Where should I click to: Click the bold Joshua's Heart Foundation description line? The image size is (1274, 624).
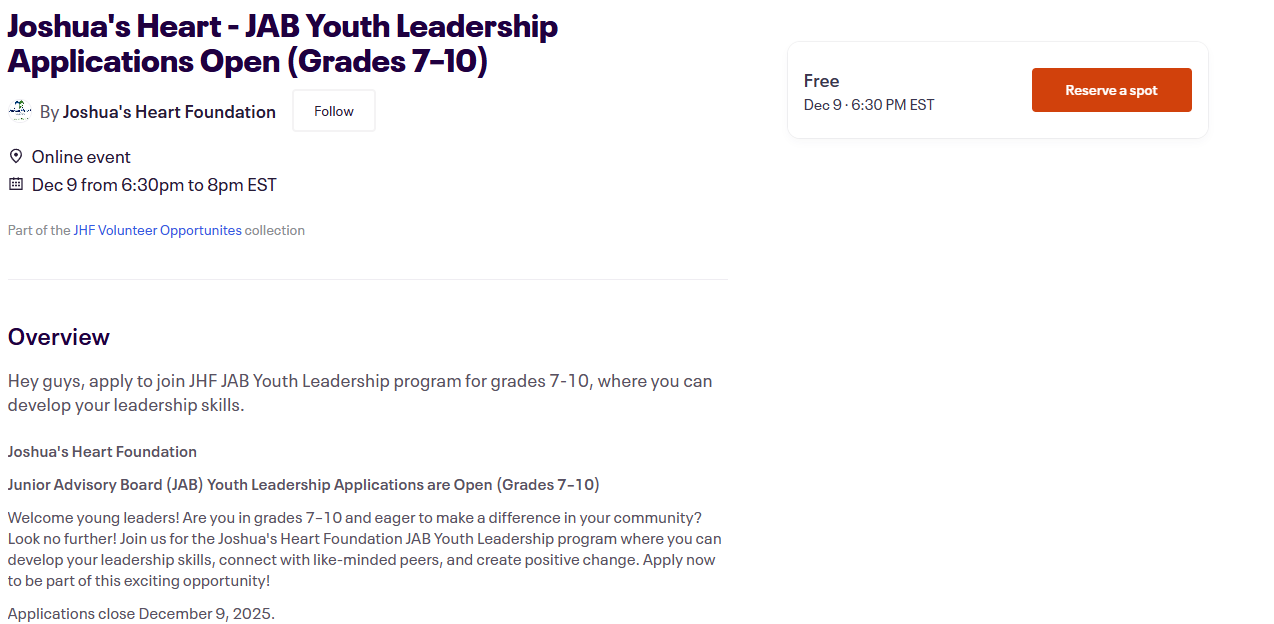(102, 452)
